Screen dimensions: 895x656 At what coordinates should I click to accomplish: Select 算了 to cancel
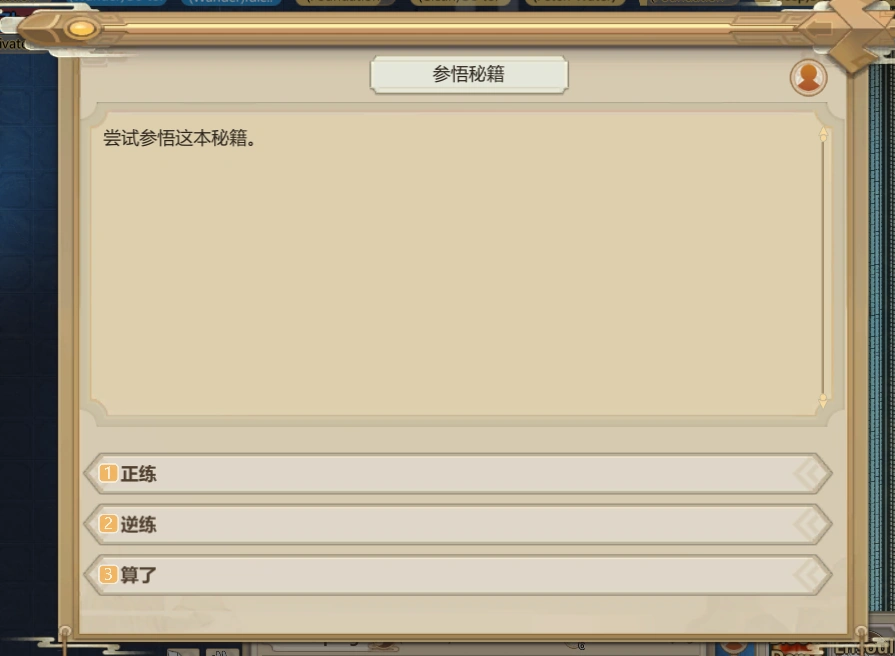(x=458, y=574)
